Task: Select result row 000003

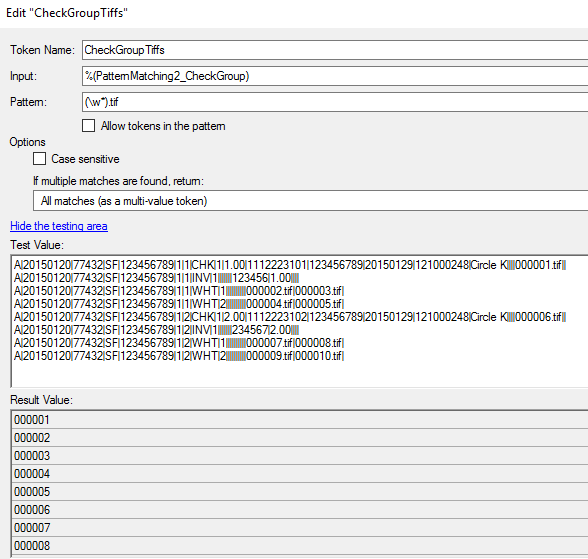Action: [x=300, y=456]
